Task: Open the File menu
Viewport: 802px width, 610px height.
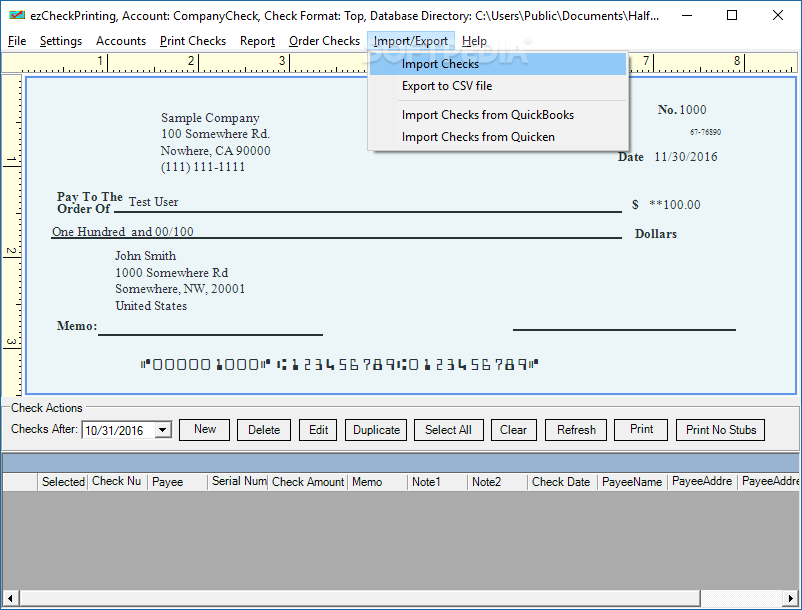Action: (x=17, y=41)
